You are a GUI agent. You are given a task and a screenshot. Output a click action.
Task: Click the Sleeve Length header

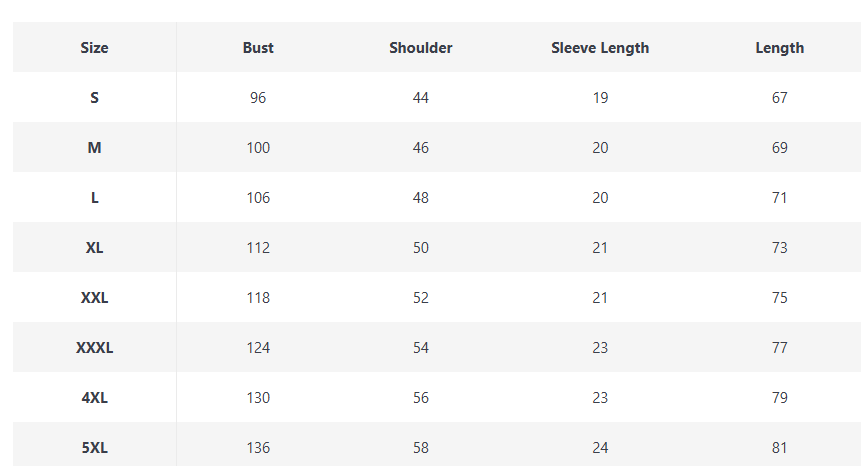pyautogui.click(x=600, y=47)
